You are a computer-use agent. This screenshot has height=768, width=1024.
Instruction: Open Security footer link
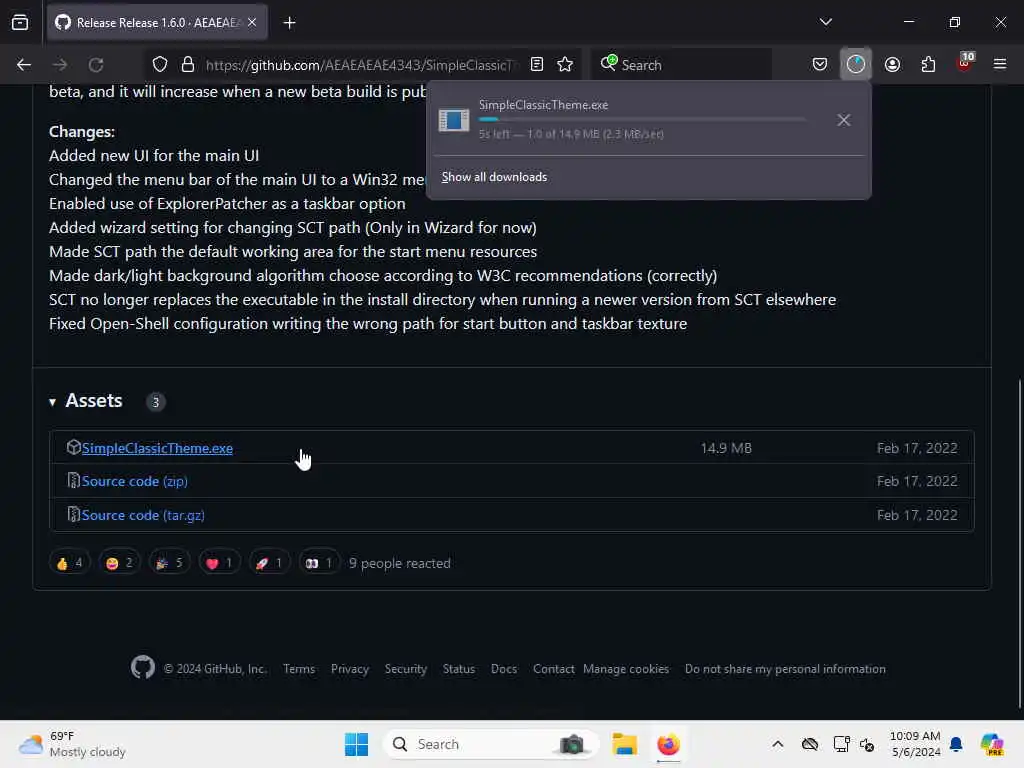click(x=406, y=669)
